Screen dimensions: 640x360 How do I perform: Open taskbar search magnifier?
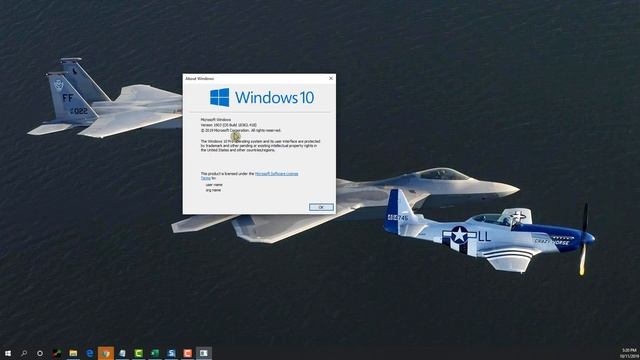(x=24, y=353)
